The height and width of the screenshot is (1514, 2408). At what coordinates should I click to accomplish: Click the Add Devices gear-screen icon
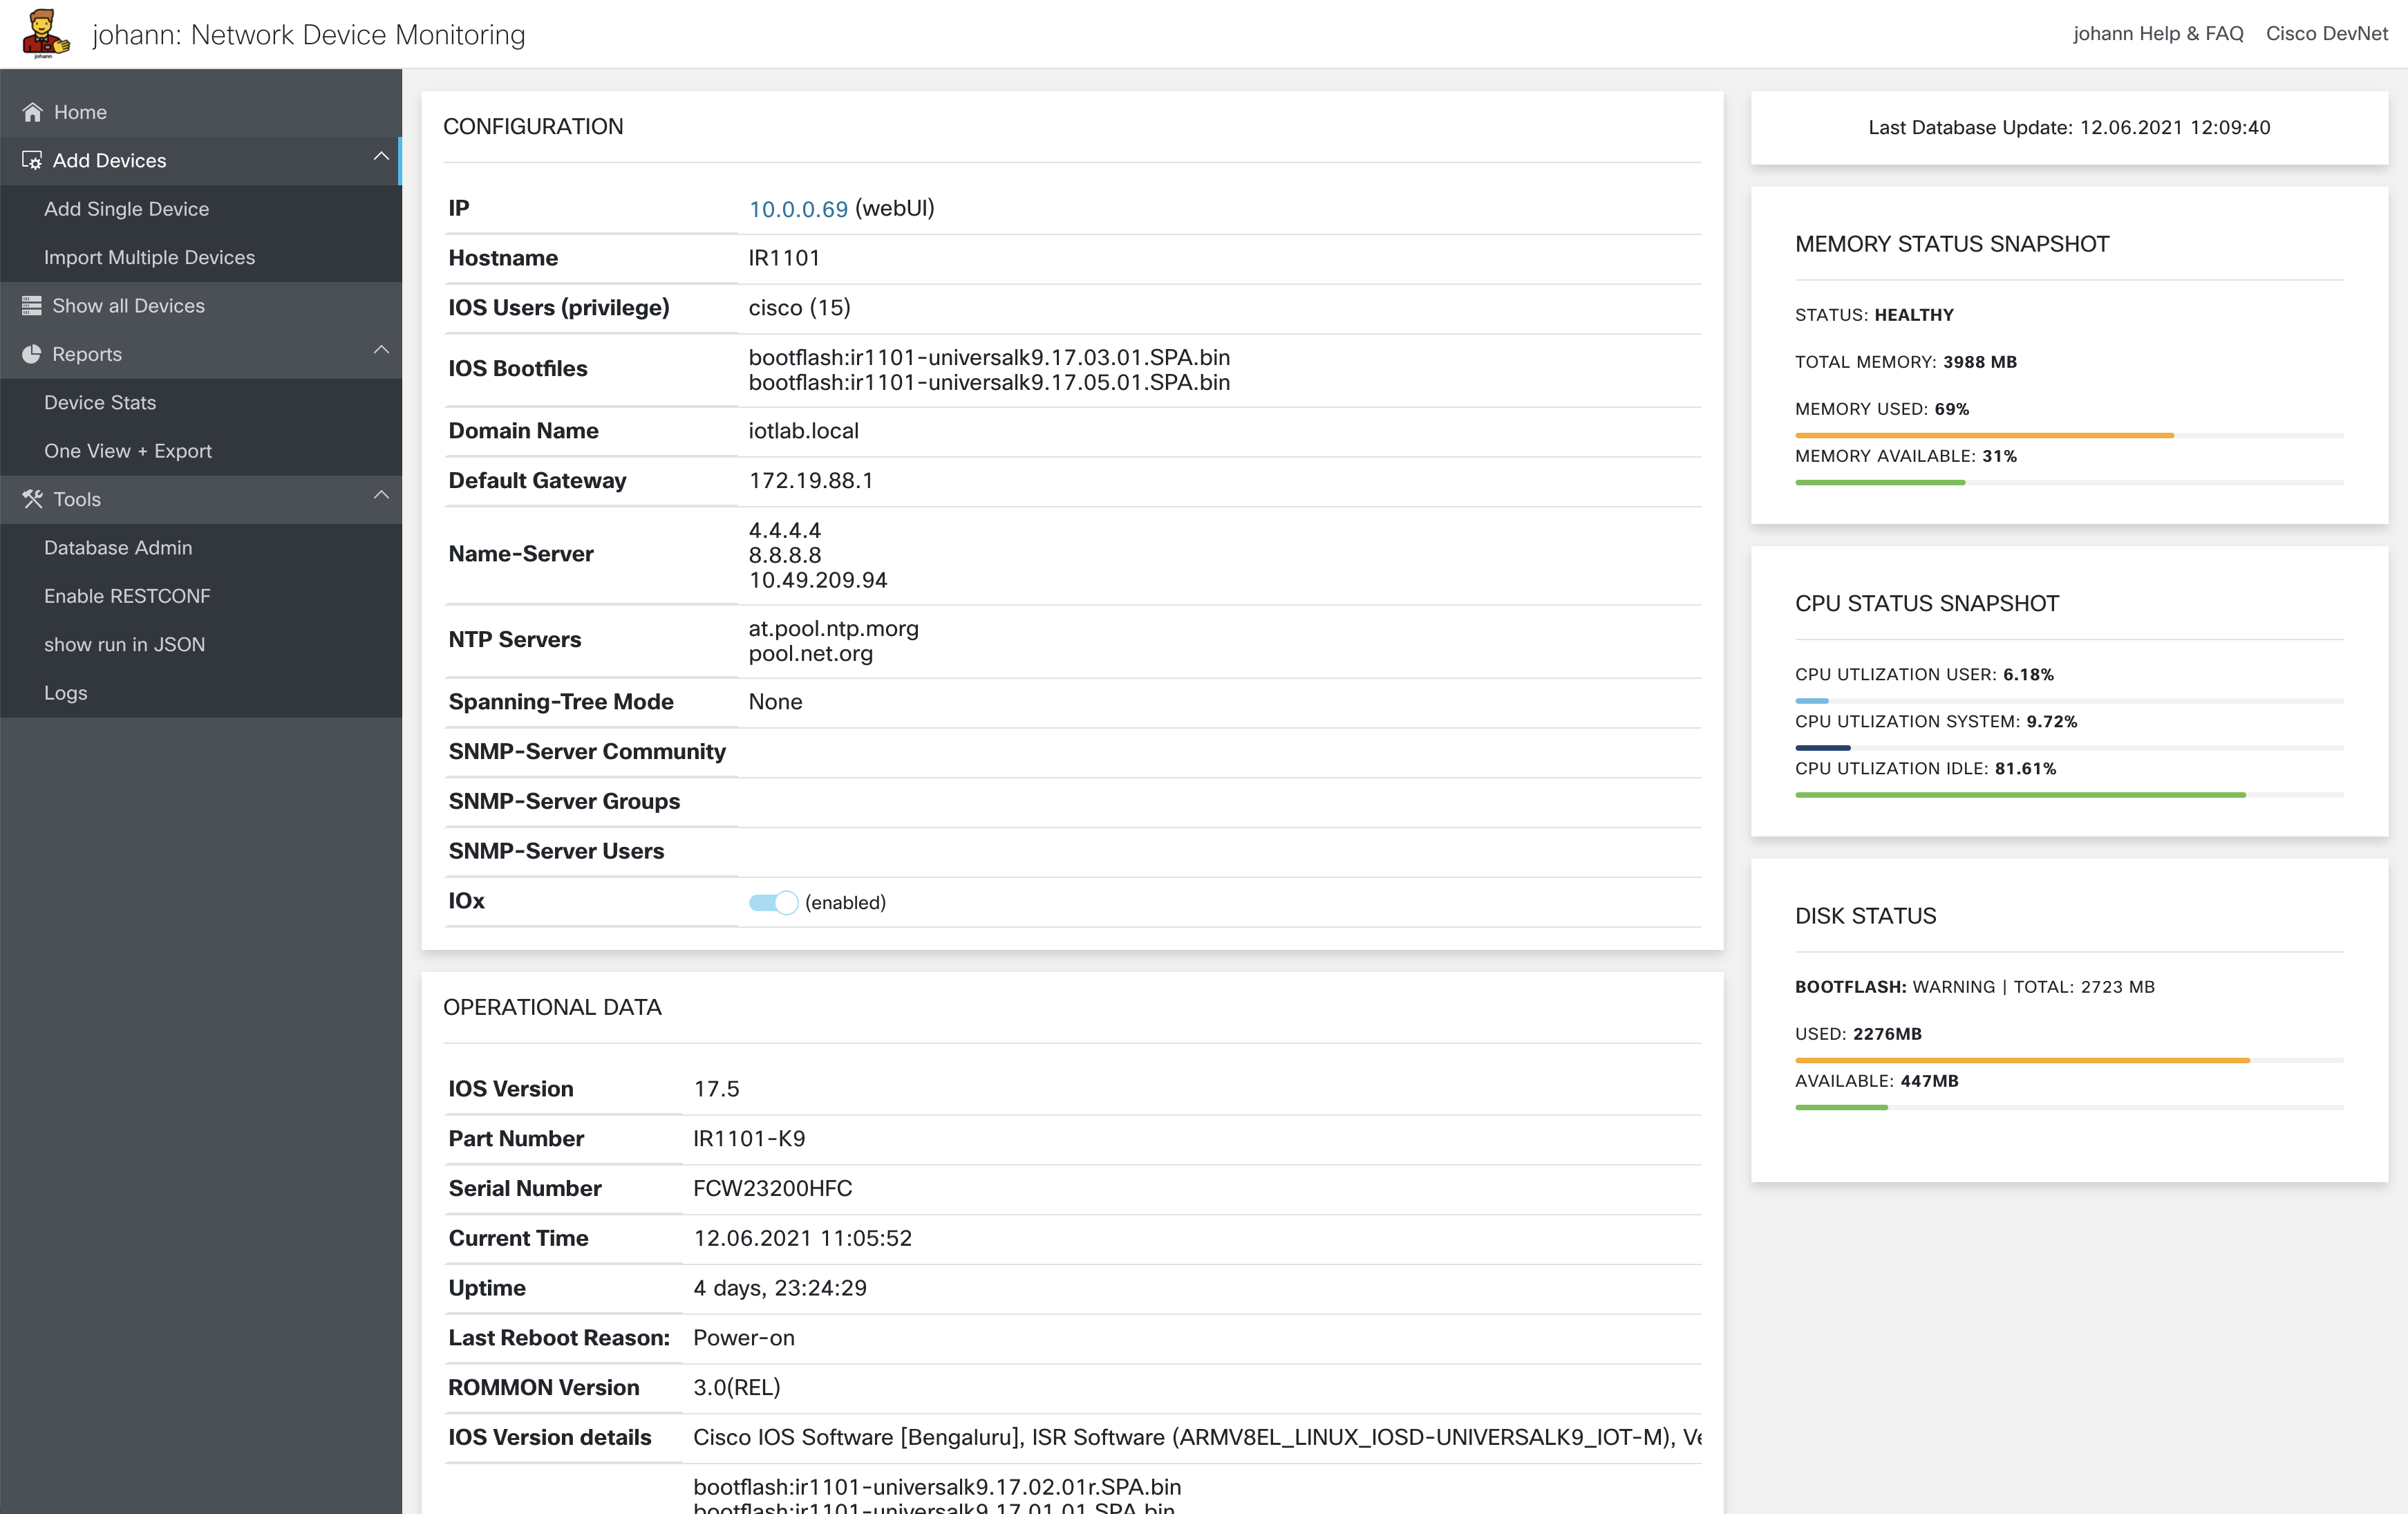coord(31,161)
